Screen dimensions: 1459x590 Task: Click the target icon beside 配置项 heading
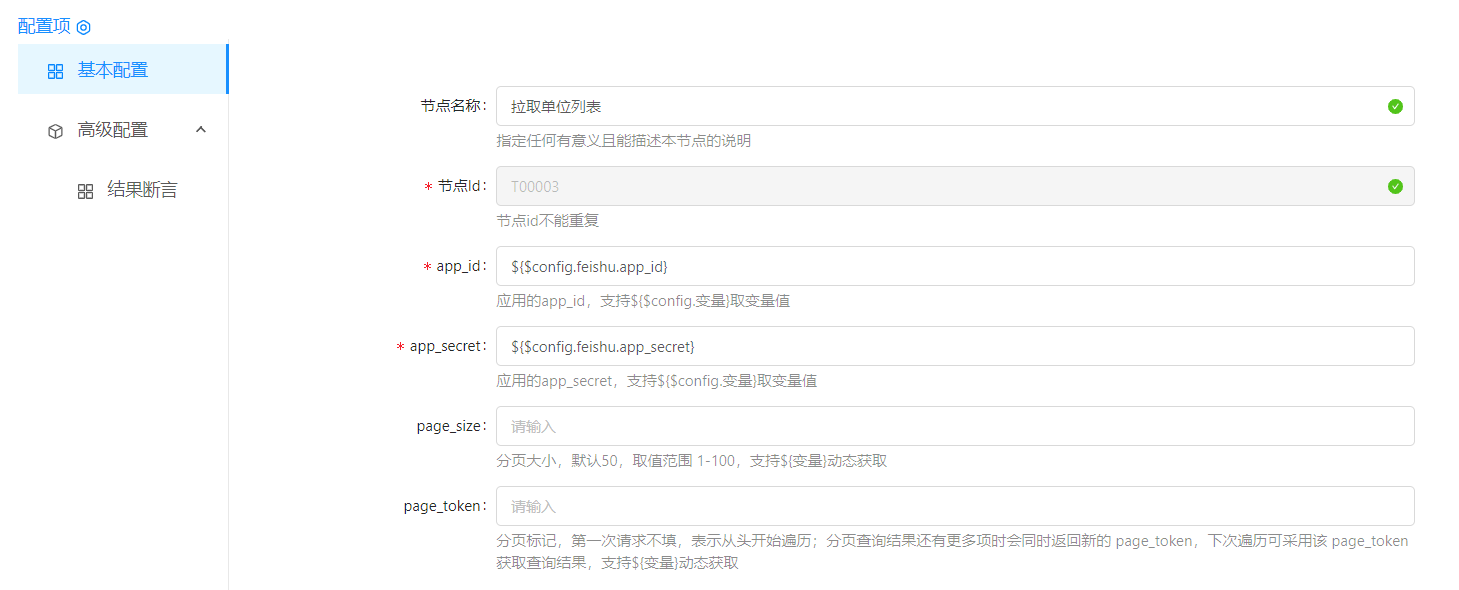click(x=84, y=27)
